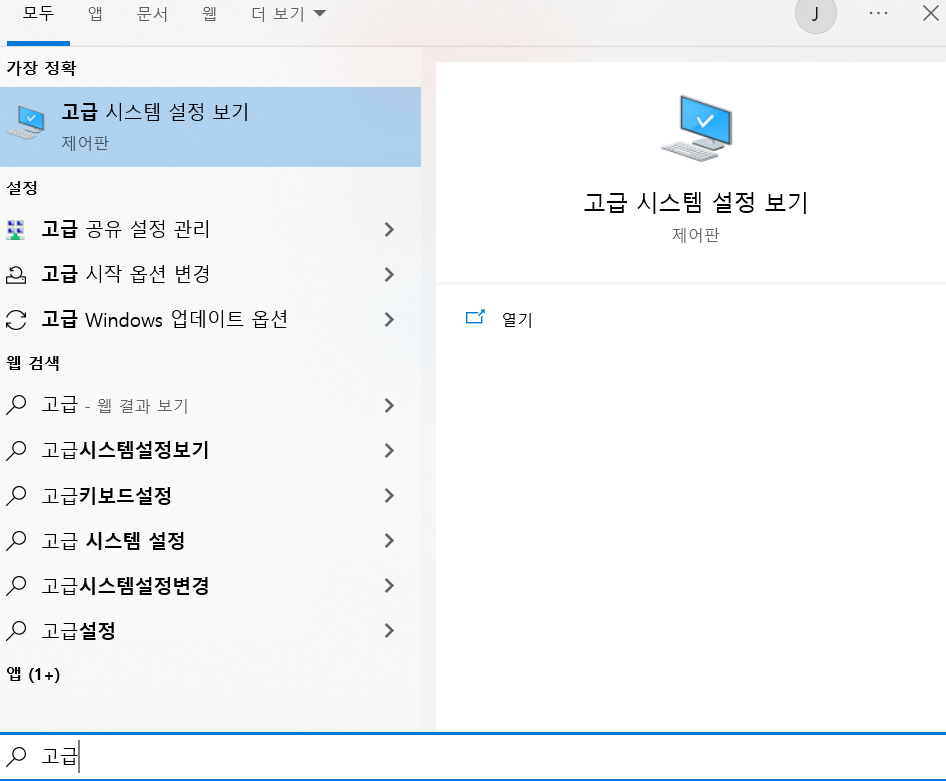This screenshot has width=946, height=781.
Task: Select 고급 시스템 설정 web suggestion
Action: pyautogui.click(x=210, y=541)
